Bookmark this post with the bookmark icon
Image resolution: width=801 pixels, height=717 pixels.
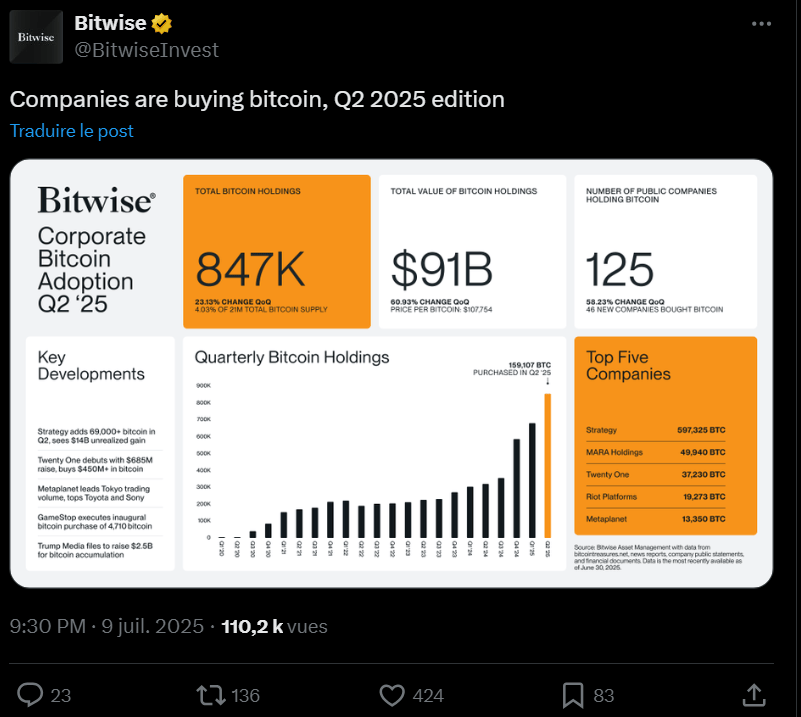tap(573, 696)
